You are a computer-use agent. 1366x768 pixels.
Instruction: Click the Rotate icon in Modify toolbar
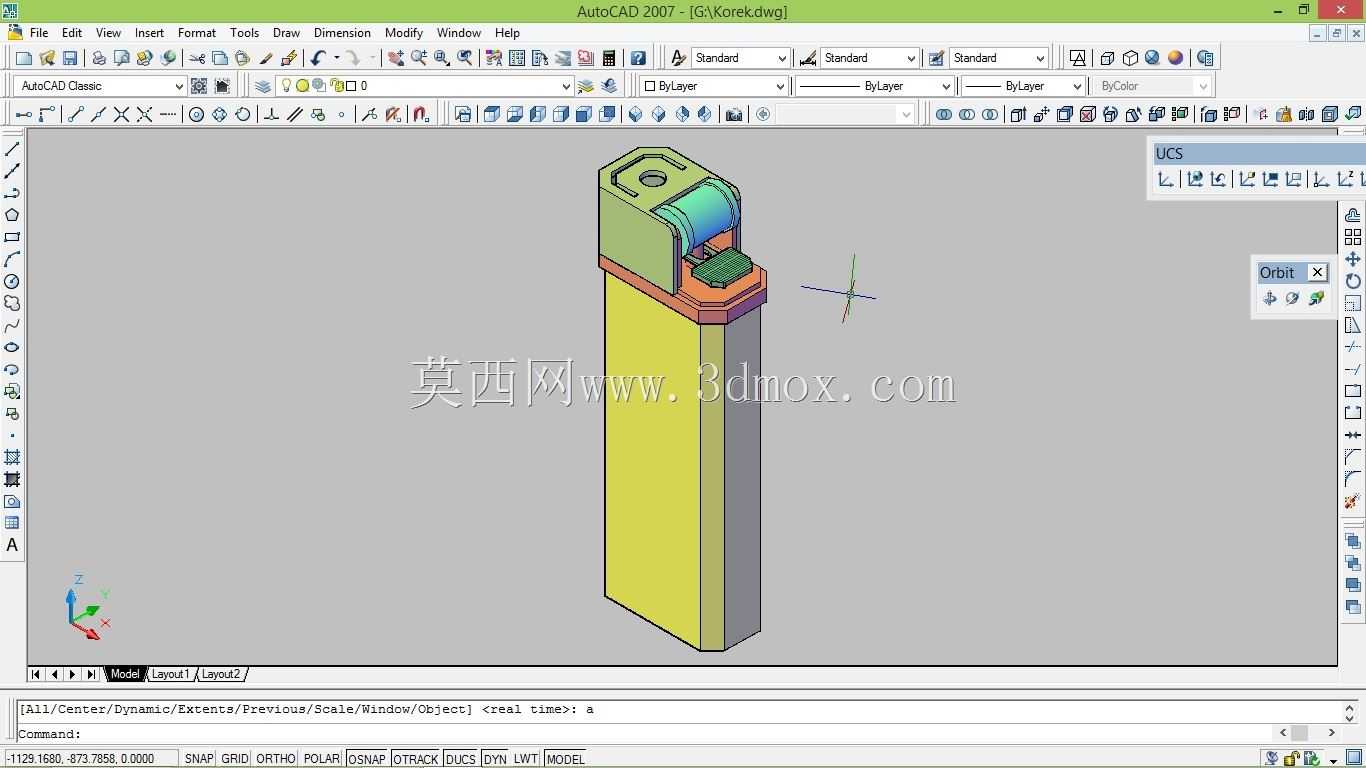(1353, 281)
